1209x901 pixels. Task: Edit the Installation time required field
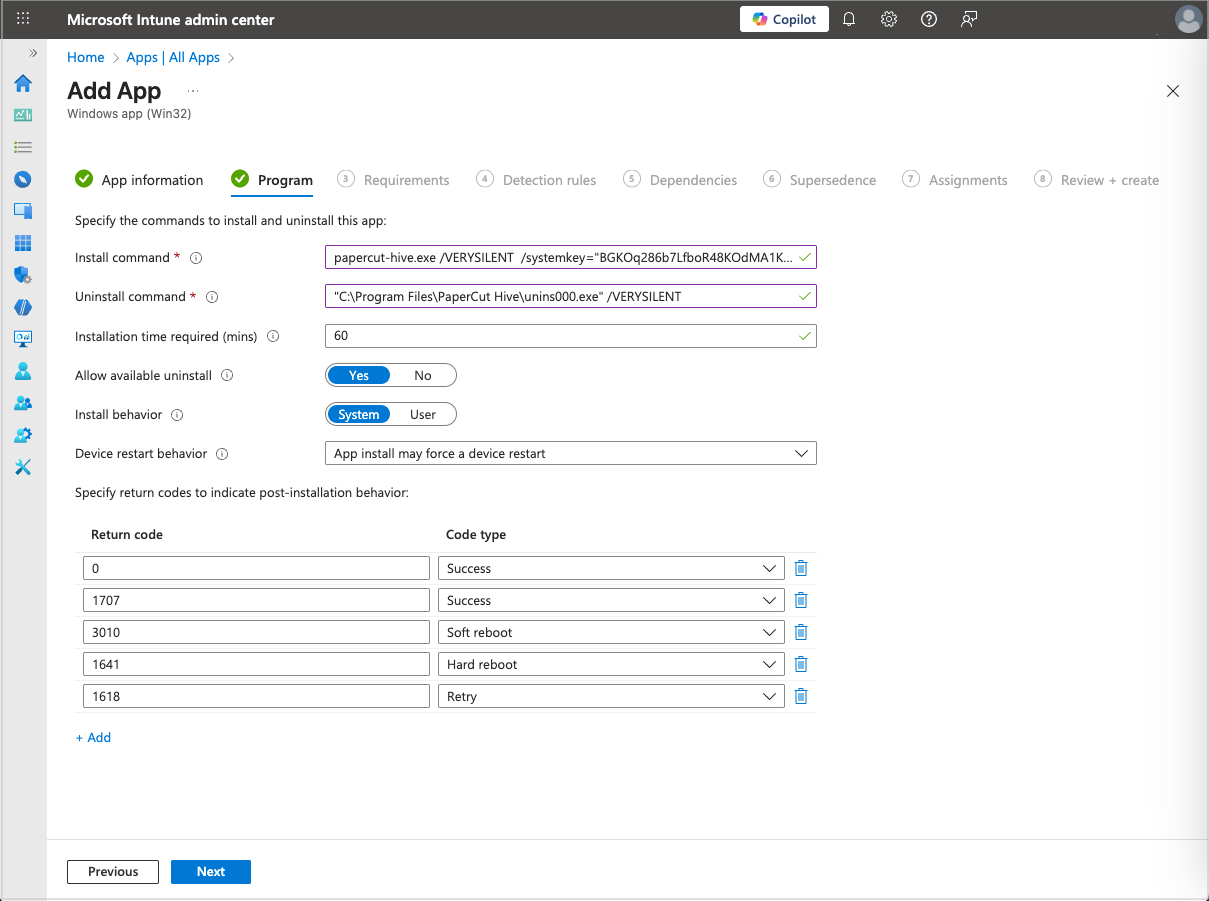point(570,336)
